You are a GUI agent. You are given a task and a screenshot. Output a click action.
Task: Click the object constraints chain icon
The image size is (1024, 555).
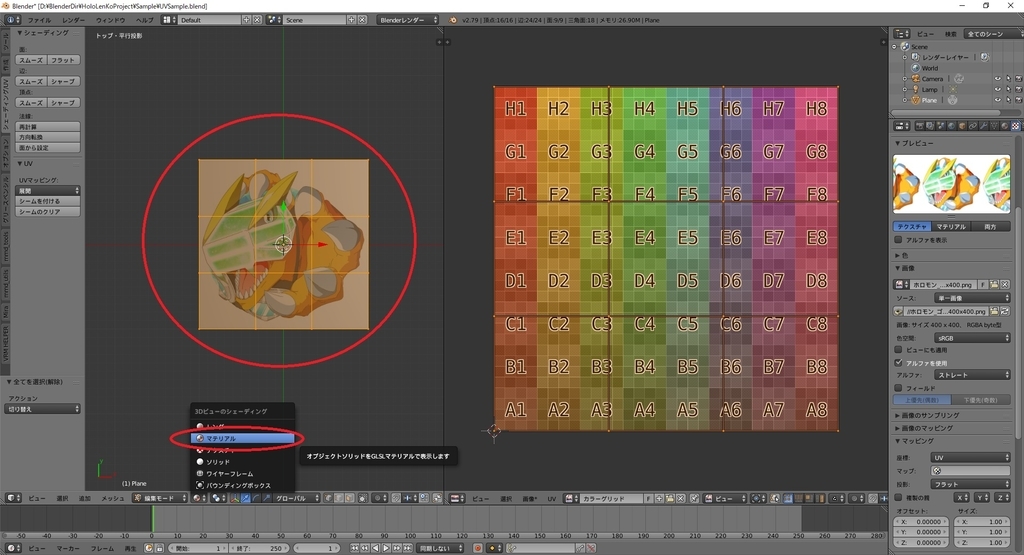972,126
